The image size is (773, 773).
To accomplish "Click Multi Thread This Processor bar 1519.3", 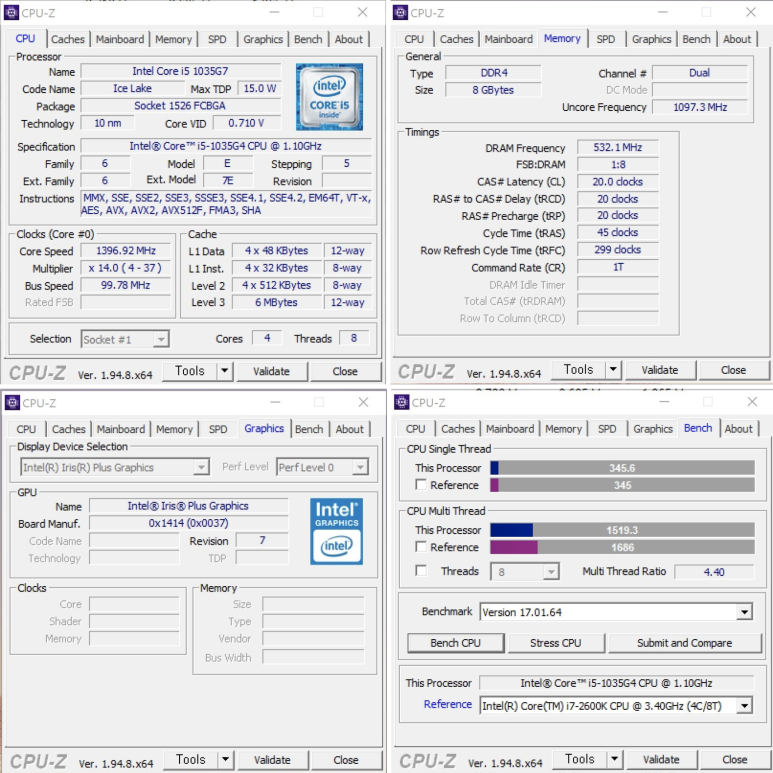I will 622,530.
